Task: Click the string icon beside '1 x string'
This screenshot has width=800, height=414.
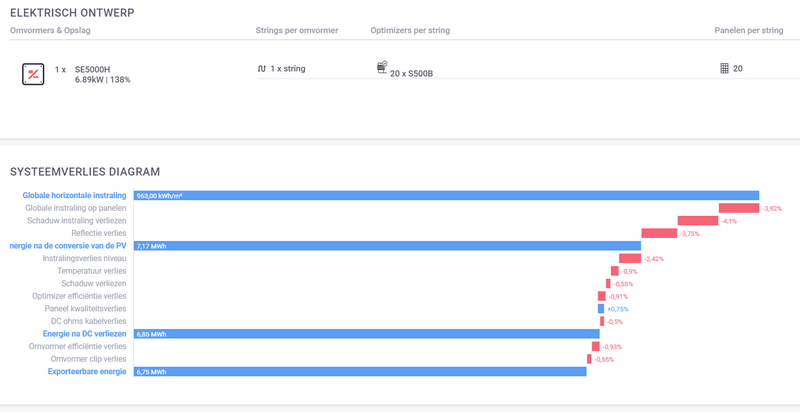Action: click(x=261, y=69)
